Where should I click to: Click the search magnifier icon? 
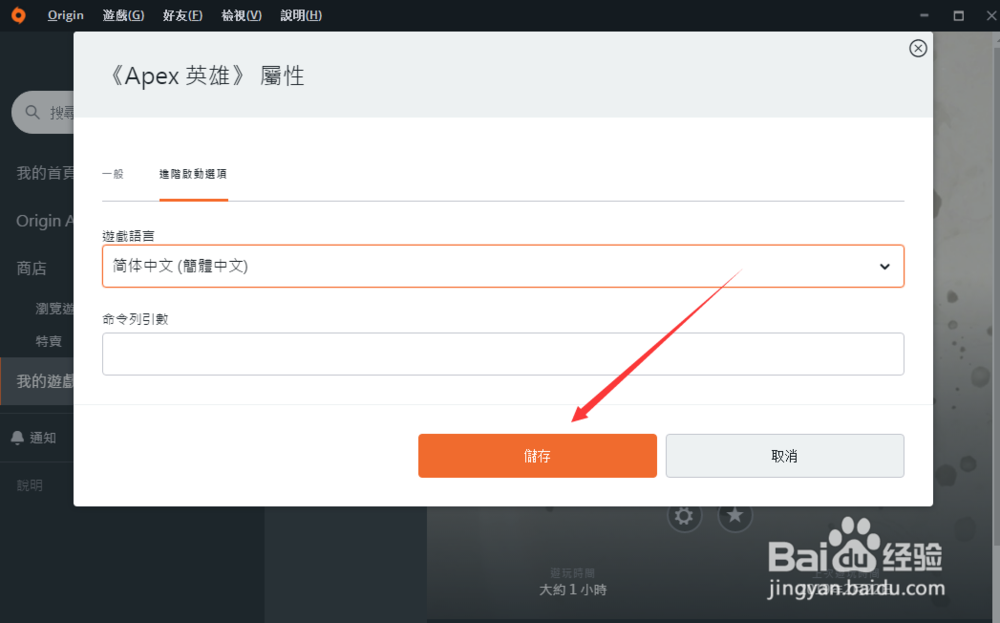32,112
